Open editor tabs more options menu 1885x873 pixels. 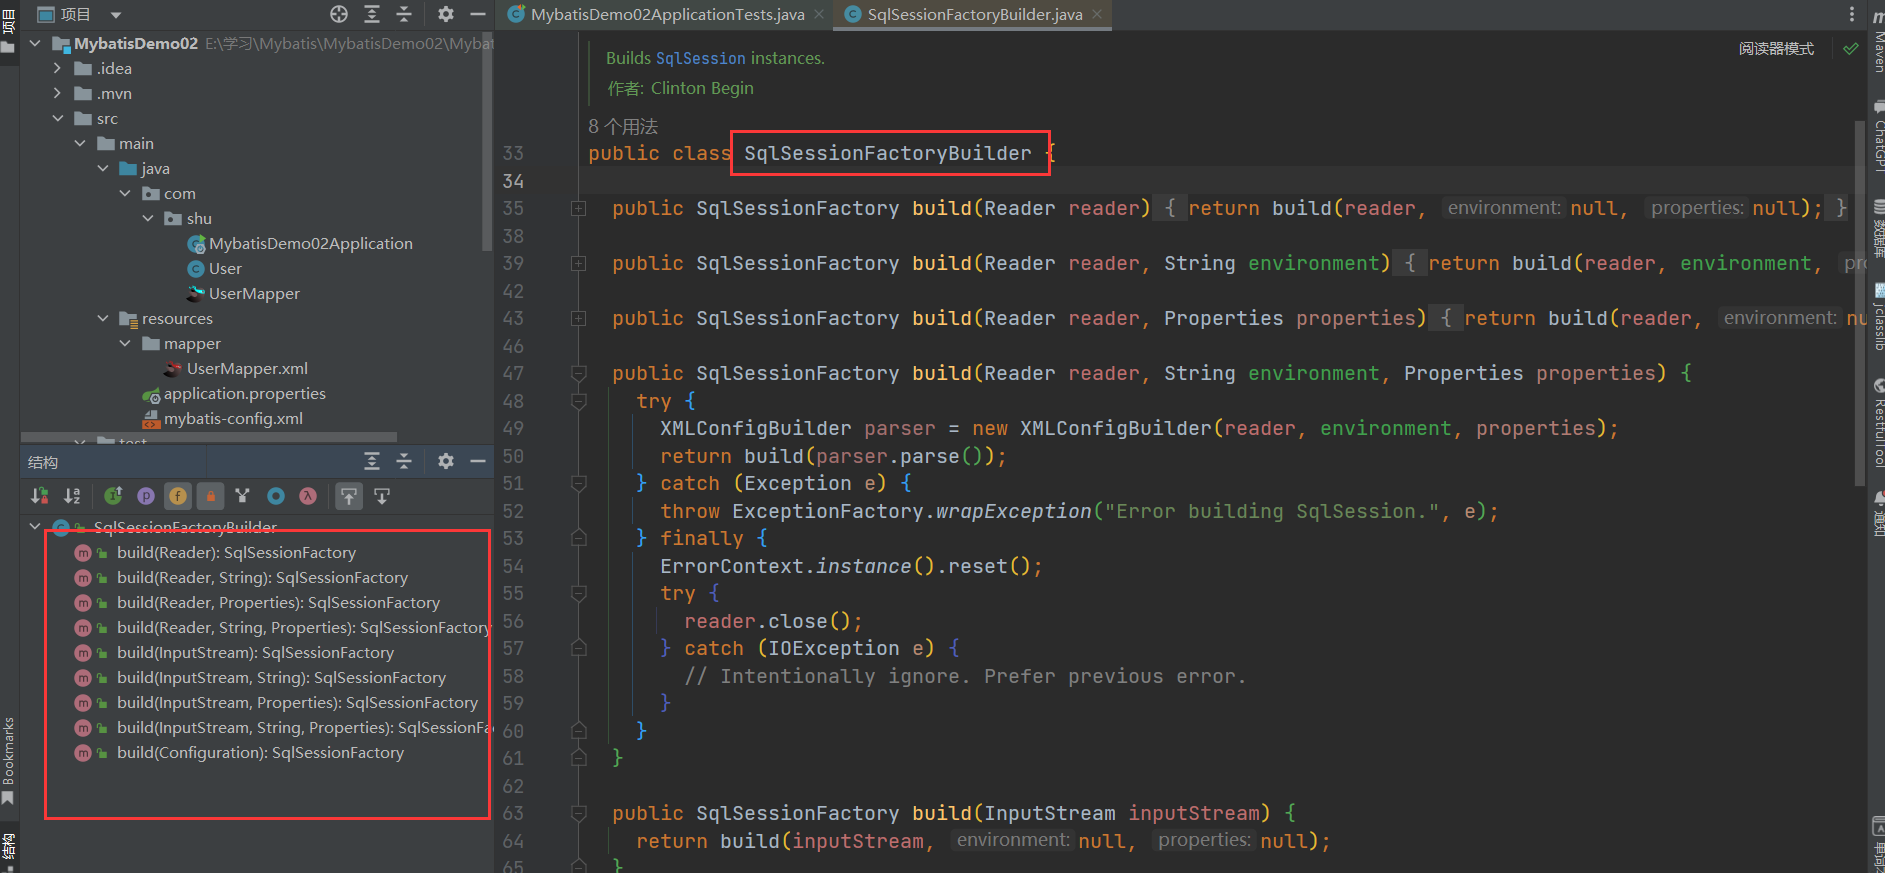coord(1851,14)
